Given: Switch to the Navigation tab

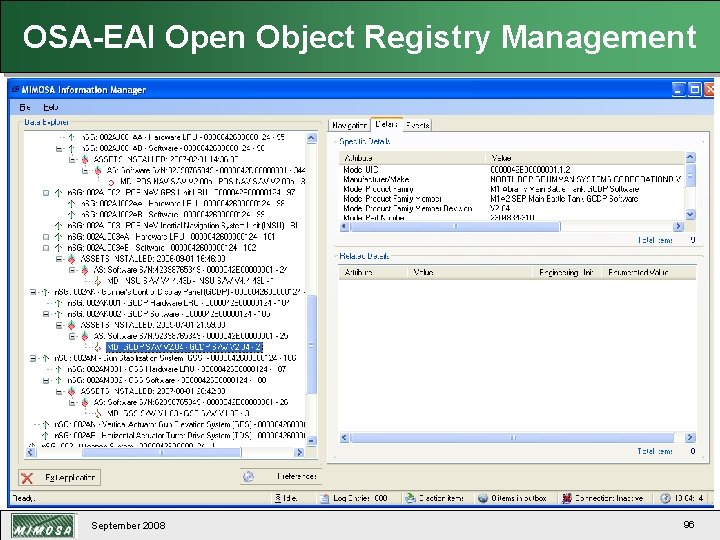Looking at the screenshot, I should click(x=349, y=125).
